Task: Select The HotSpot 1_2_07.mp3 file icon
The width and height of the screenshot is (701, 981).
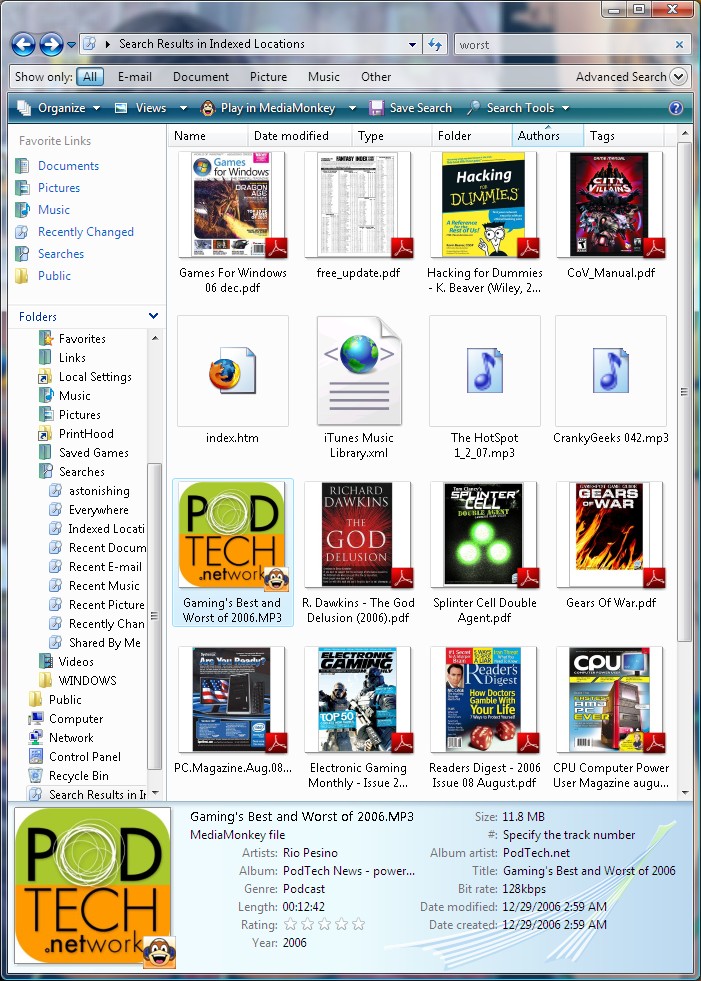Action: 484,371
